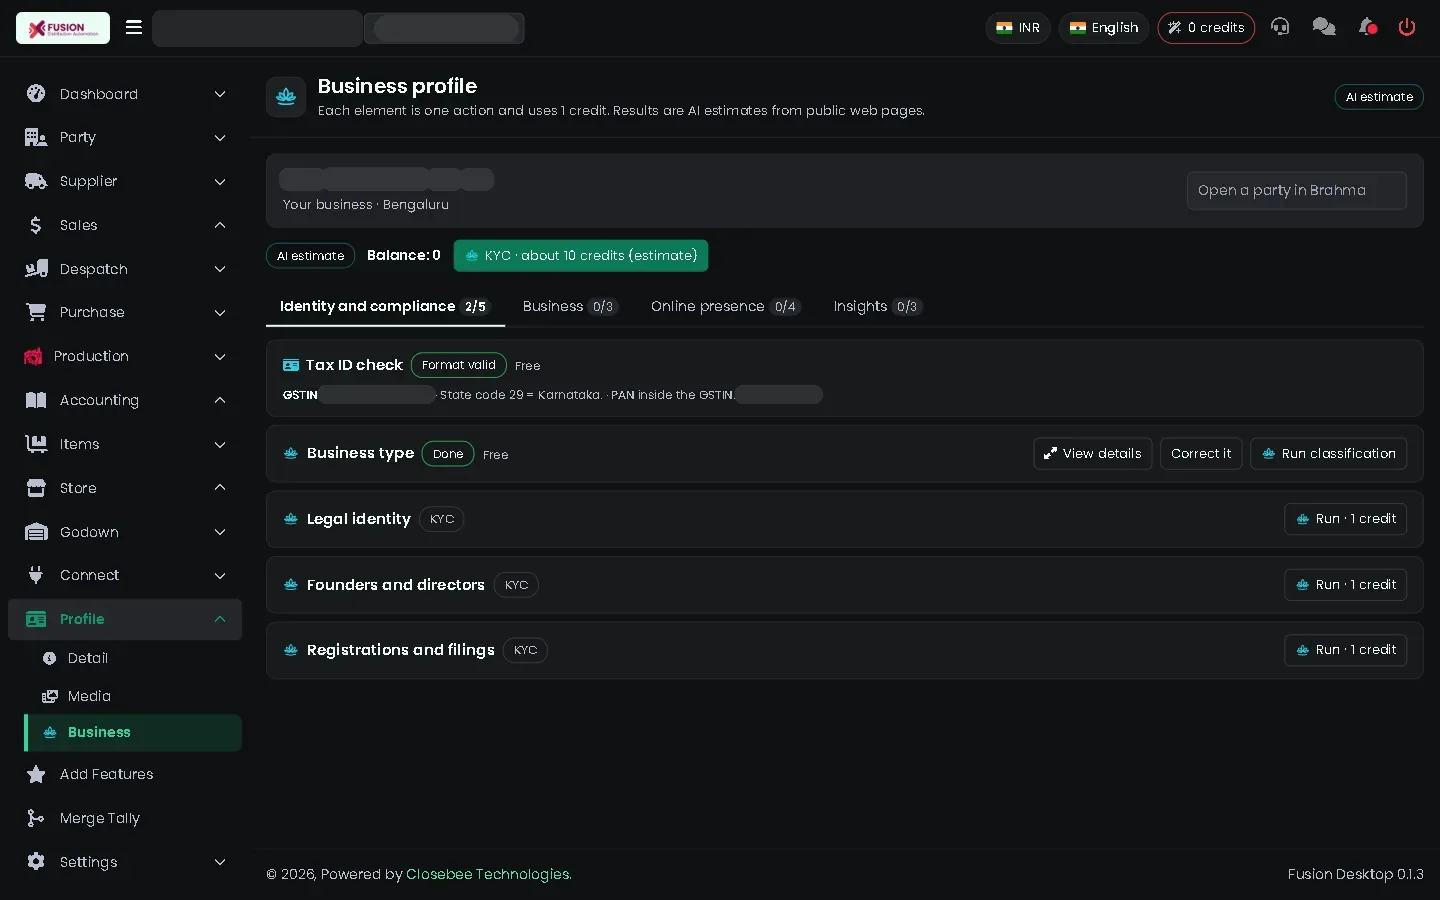Toggle the hamburger sidebar menu

pyautogui.click(x=133, y=27)
